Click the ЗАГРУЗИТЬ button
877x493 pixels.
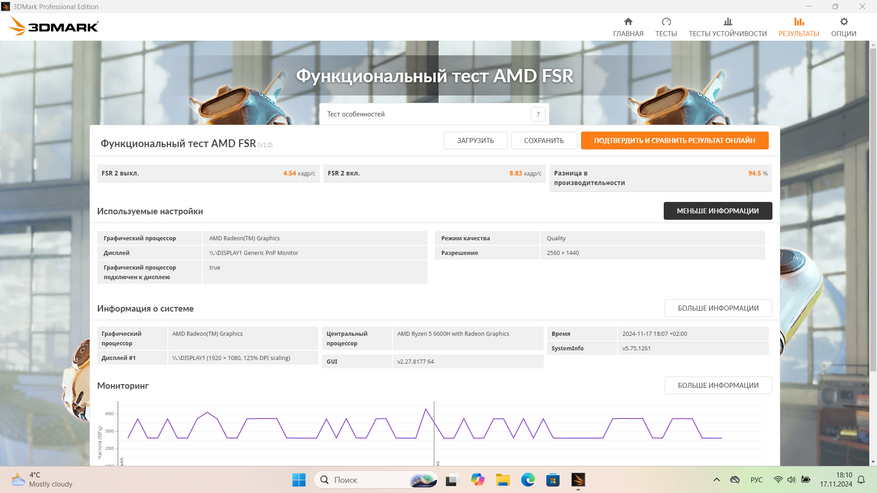coord(475,140)
